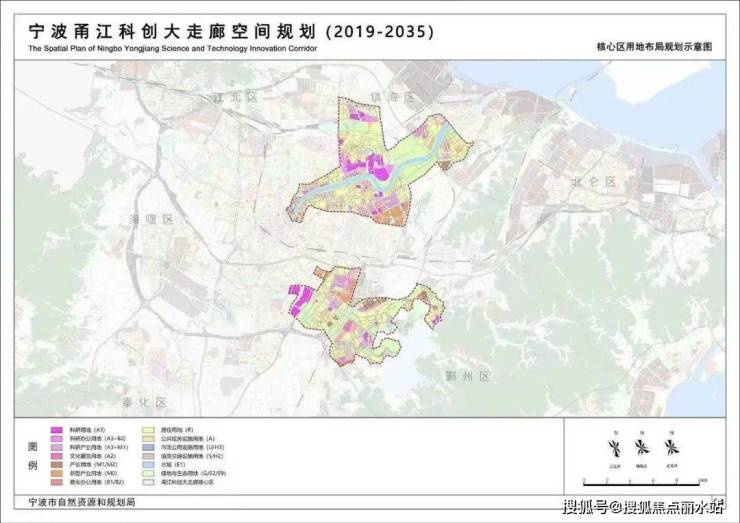
Task: Click the 图例 legend heading
Action: pyautogui.click(x=33, y=456)
